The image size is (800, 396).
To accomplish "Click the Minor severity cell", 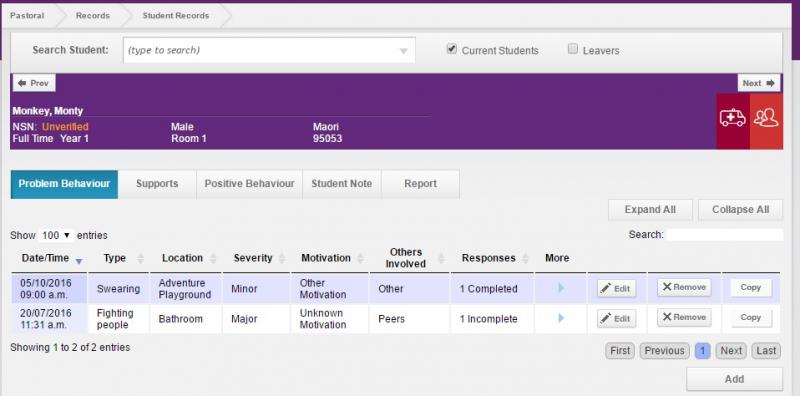I will click(256, 288).
